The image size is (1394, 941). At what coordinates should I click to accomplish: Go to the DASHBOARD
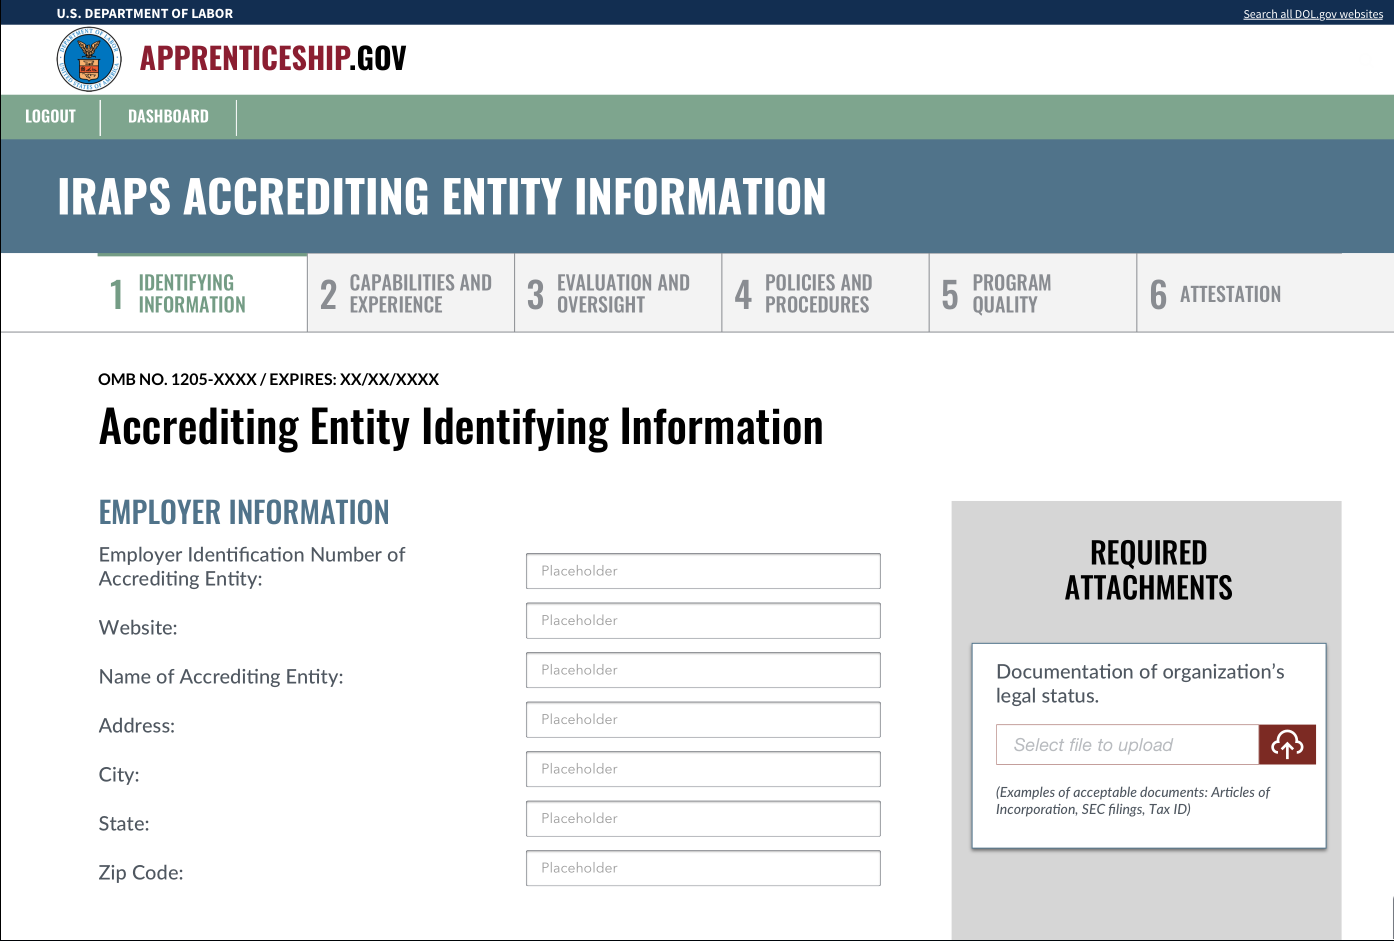click(x=168, y=117)
